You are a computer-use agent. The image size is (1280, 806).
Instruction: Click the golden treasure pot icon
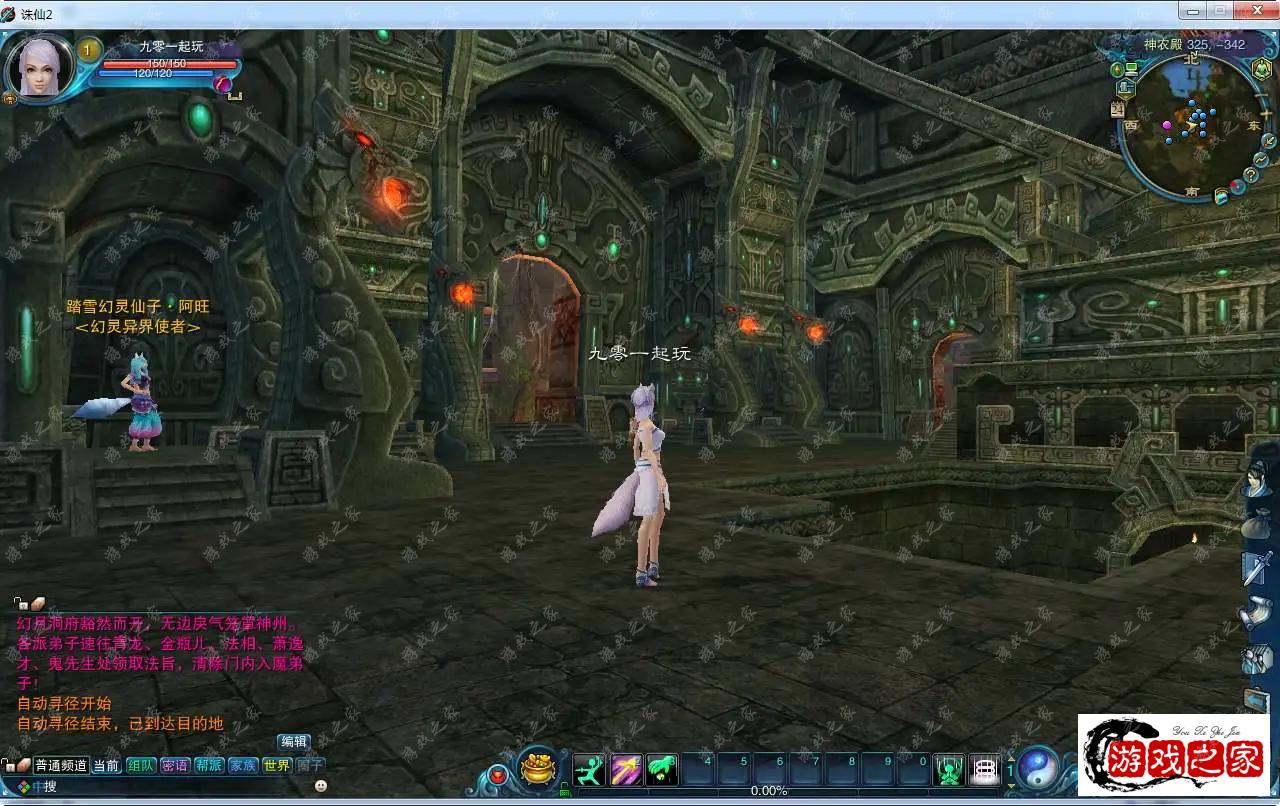point(538,768)
